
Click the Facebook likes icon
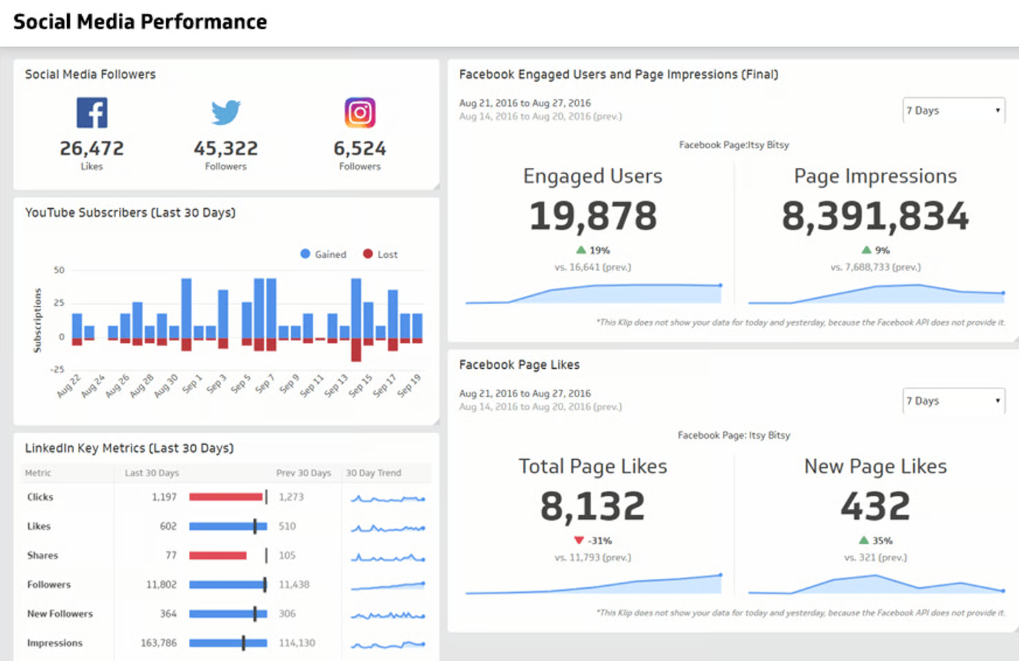[x=91, y=111]
